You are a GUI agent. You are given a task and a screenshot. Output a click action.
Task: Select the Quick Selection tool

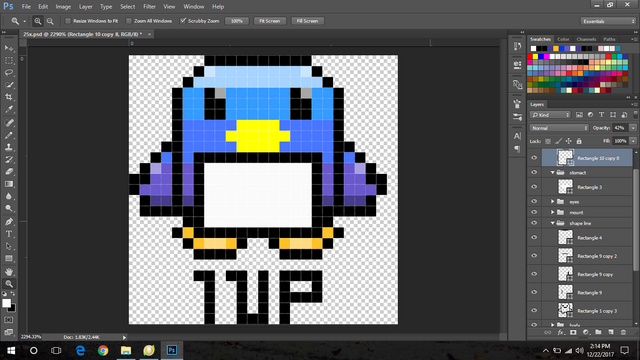pyautogui.click(x=9, y=85)
